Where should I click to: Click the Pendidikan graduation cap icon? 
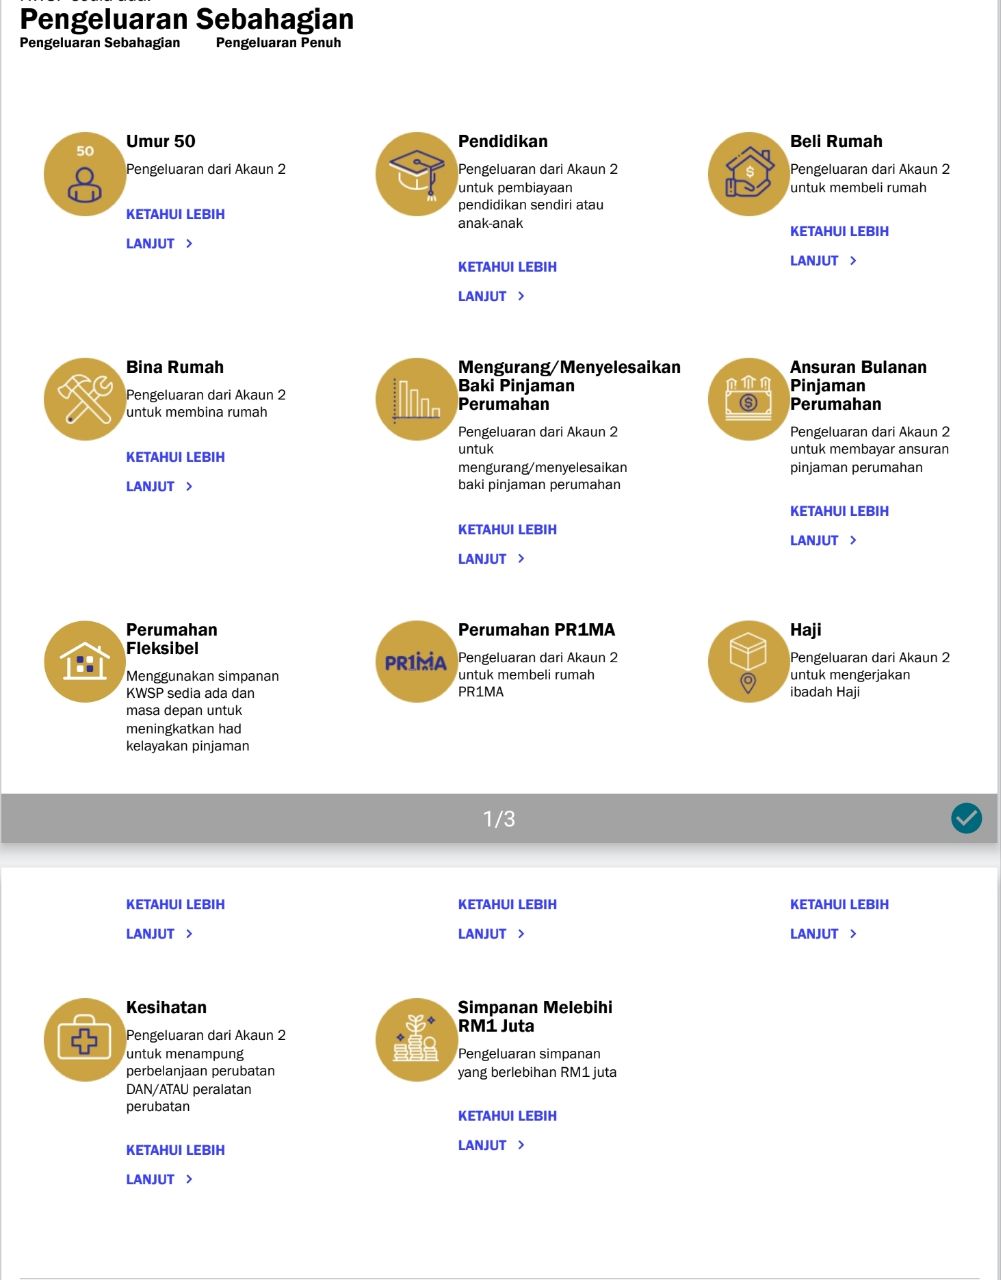click(417, 174)
